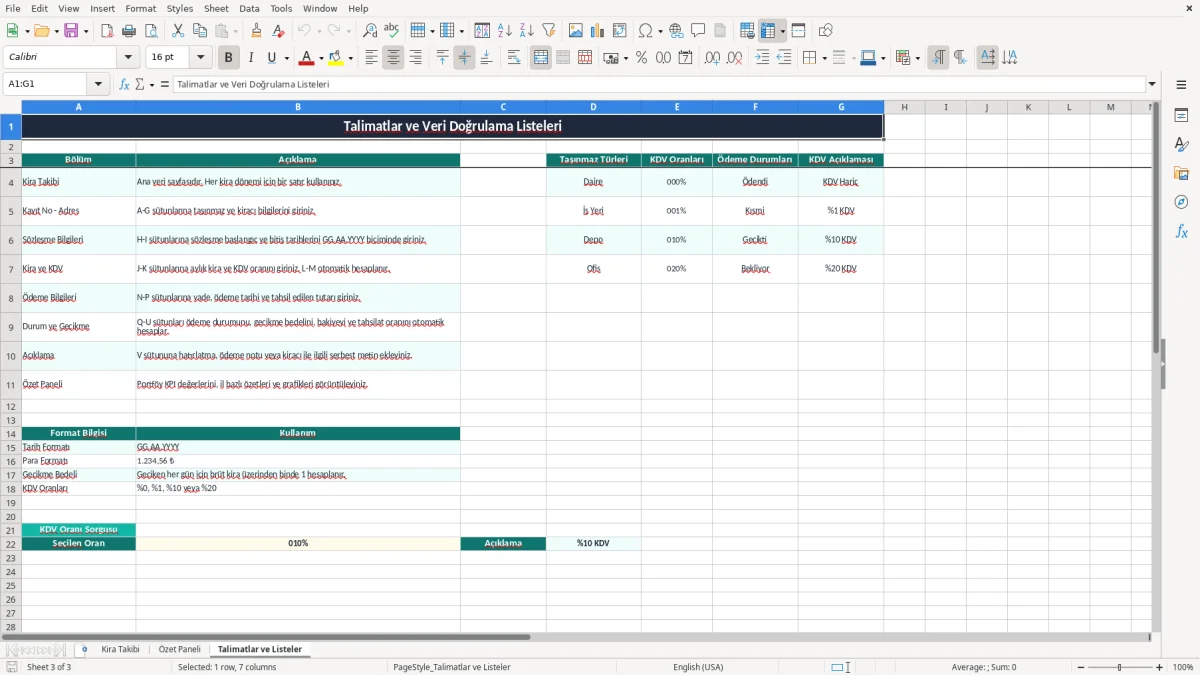The height and width of the screenshot is (675, 1200).
Task: Adjust the zoom slider handle
Action: point(1120,667)
